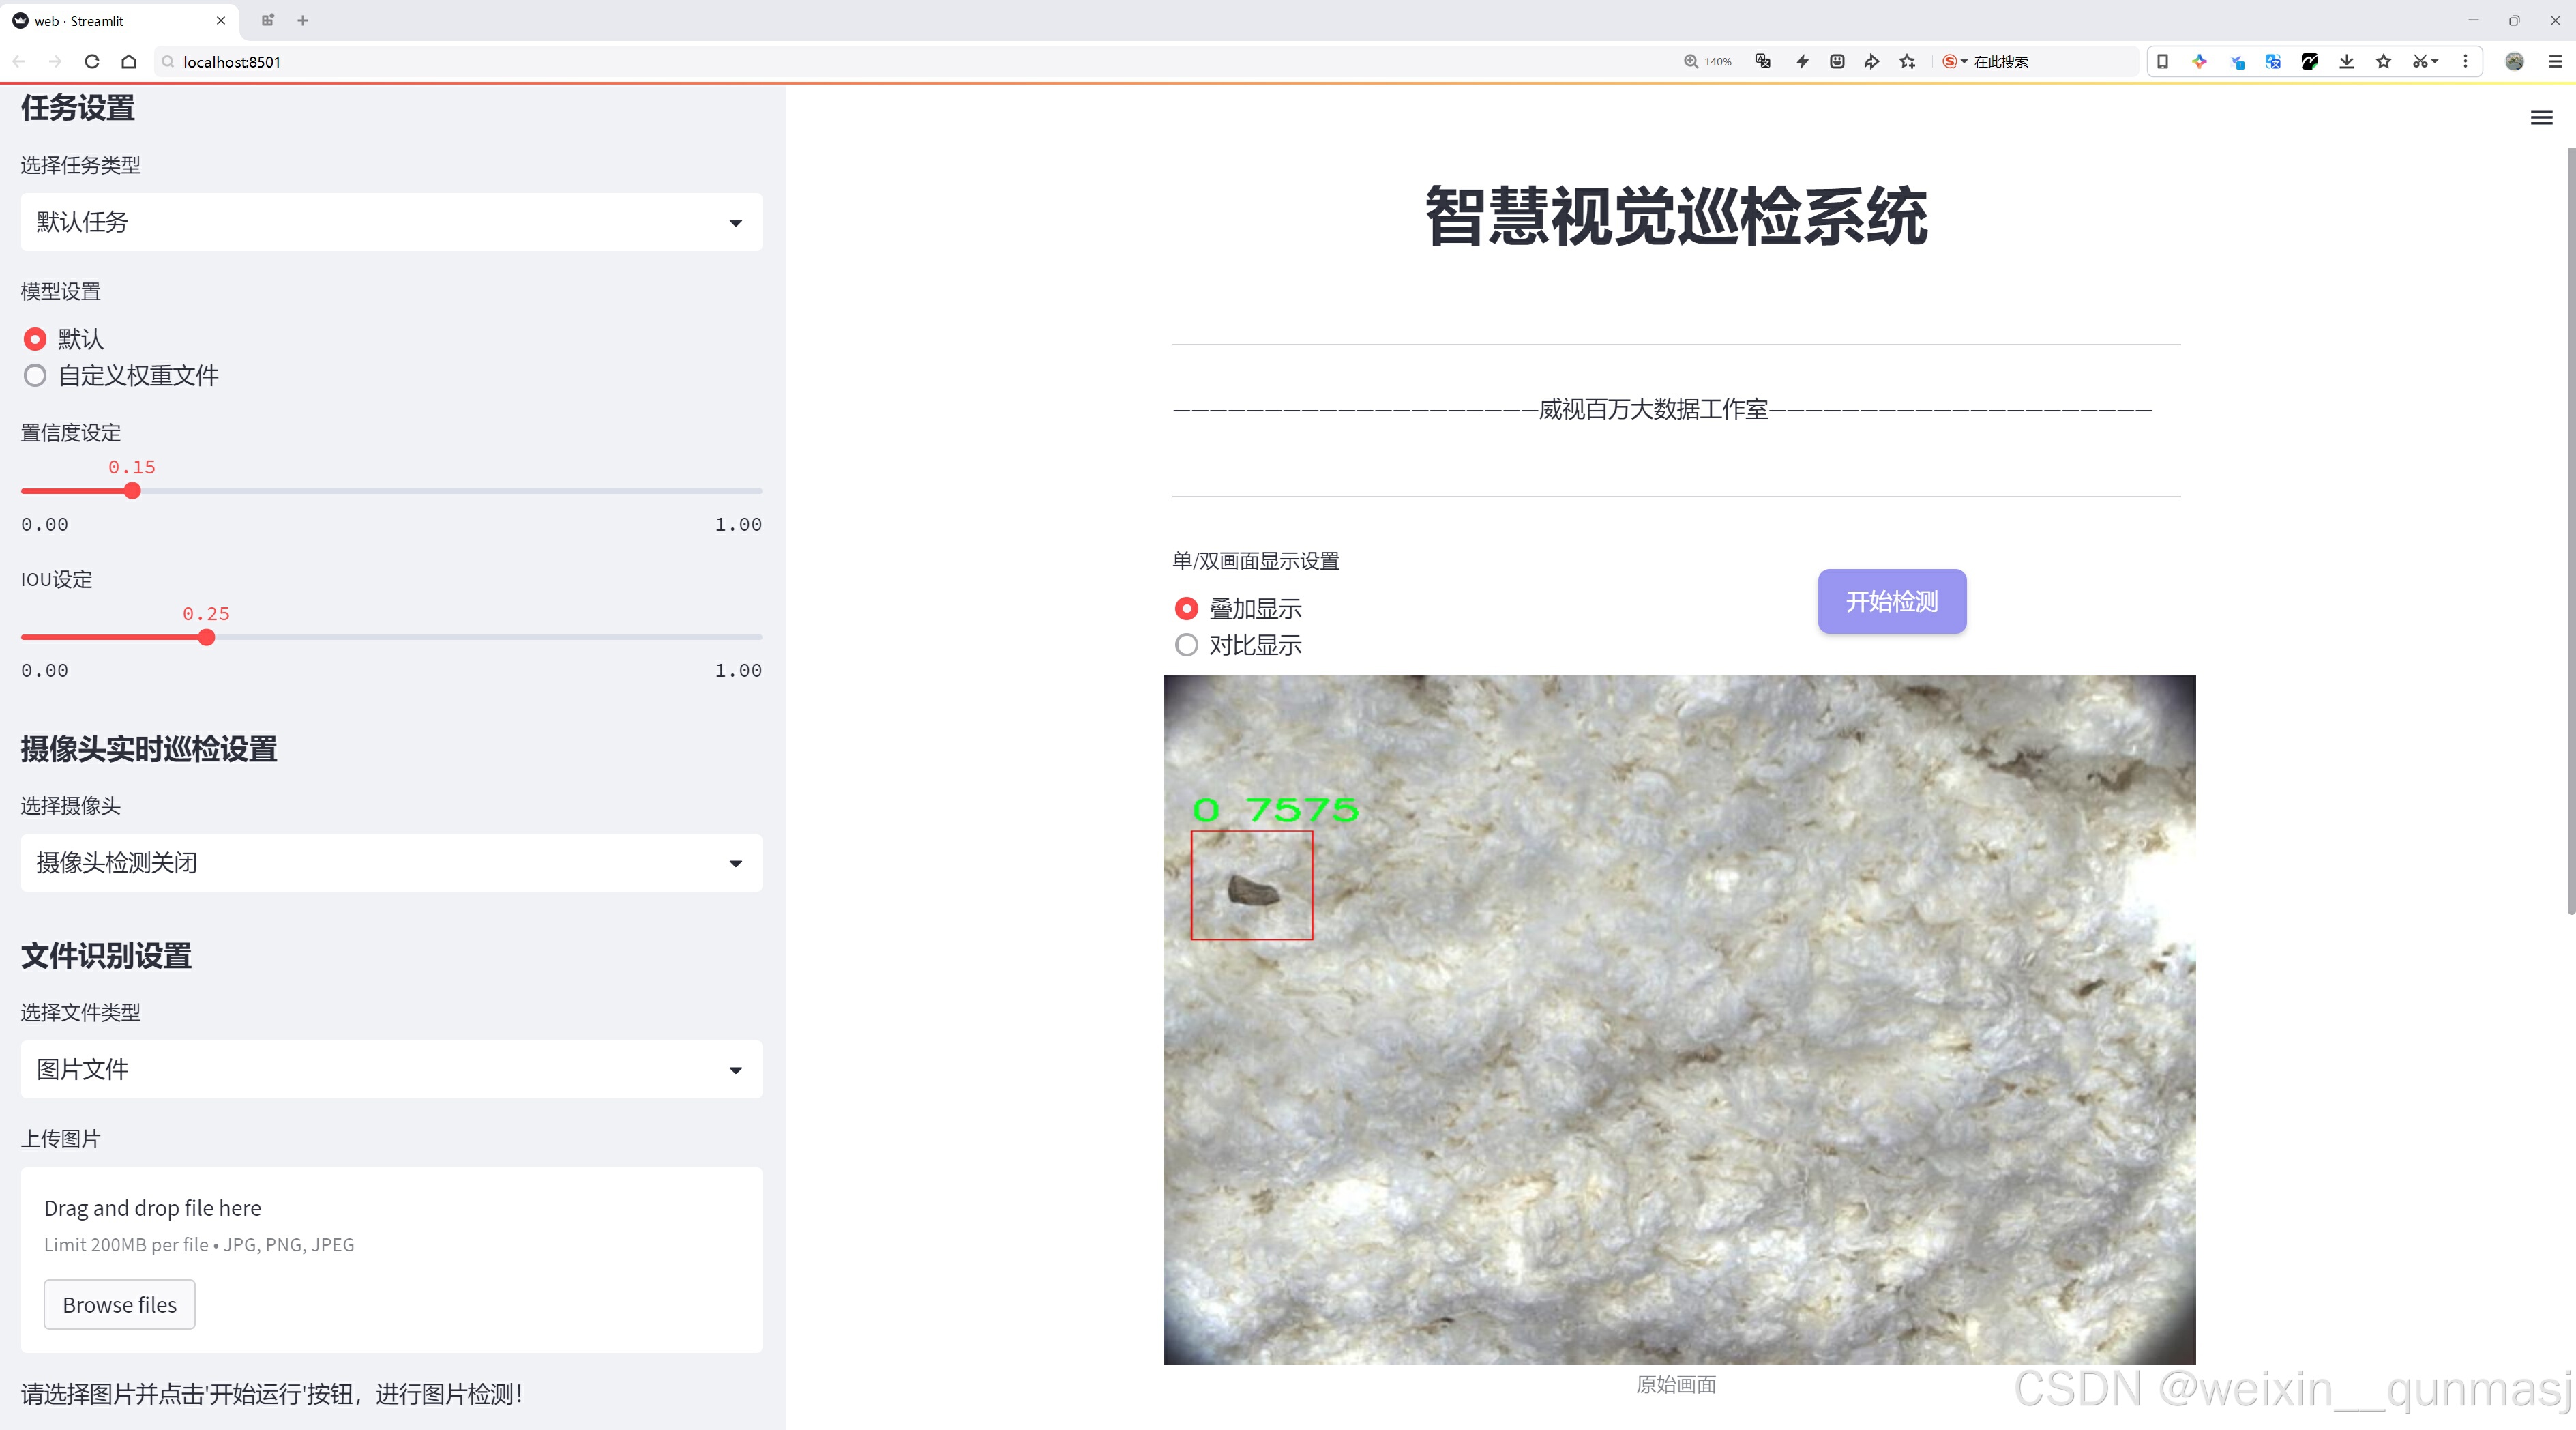Open the browser downloads icon
This screenshot has height=1430, width=2576.
2346,61
